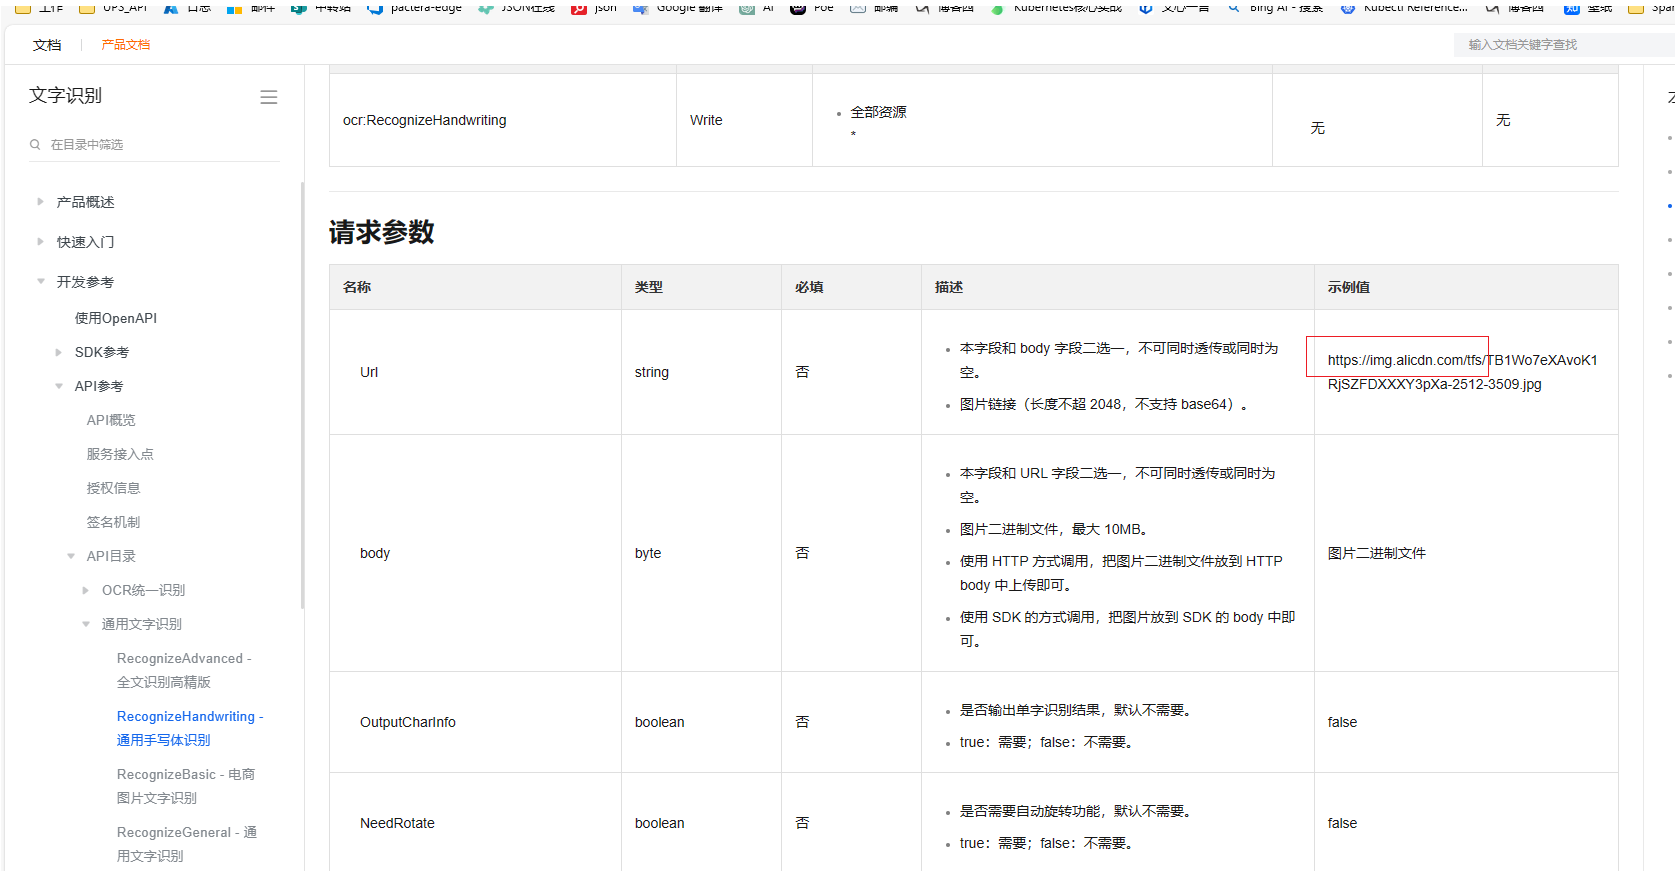Click 是否输出单字识别结果 description
Screen dimensions: 1678x871
1075,710
